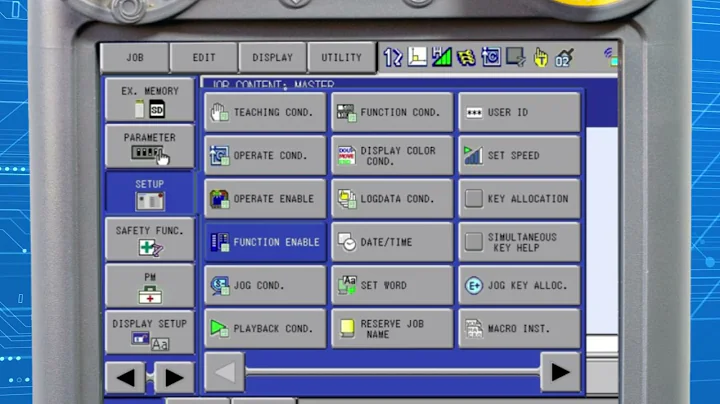Viewport: 720px width, 404px height.
Task: Click the monitor screen status icon
Action: (516, 57)
